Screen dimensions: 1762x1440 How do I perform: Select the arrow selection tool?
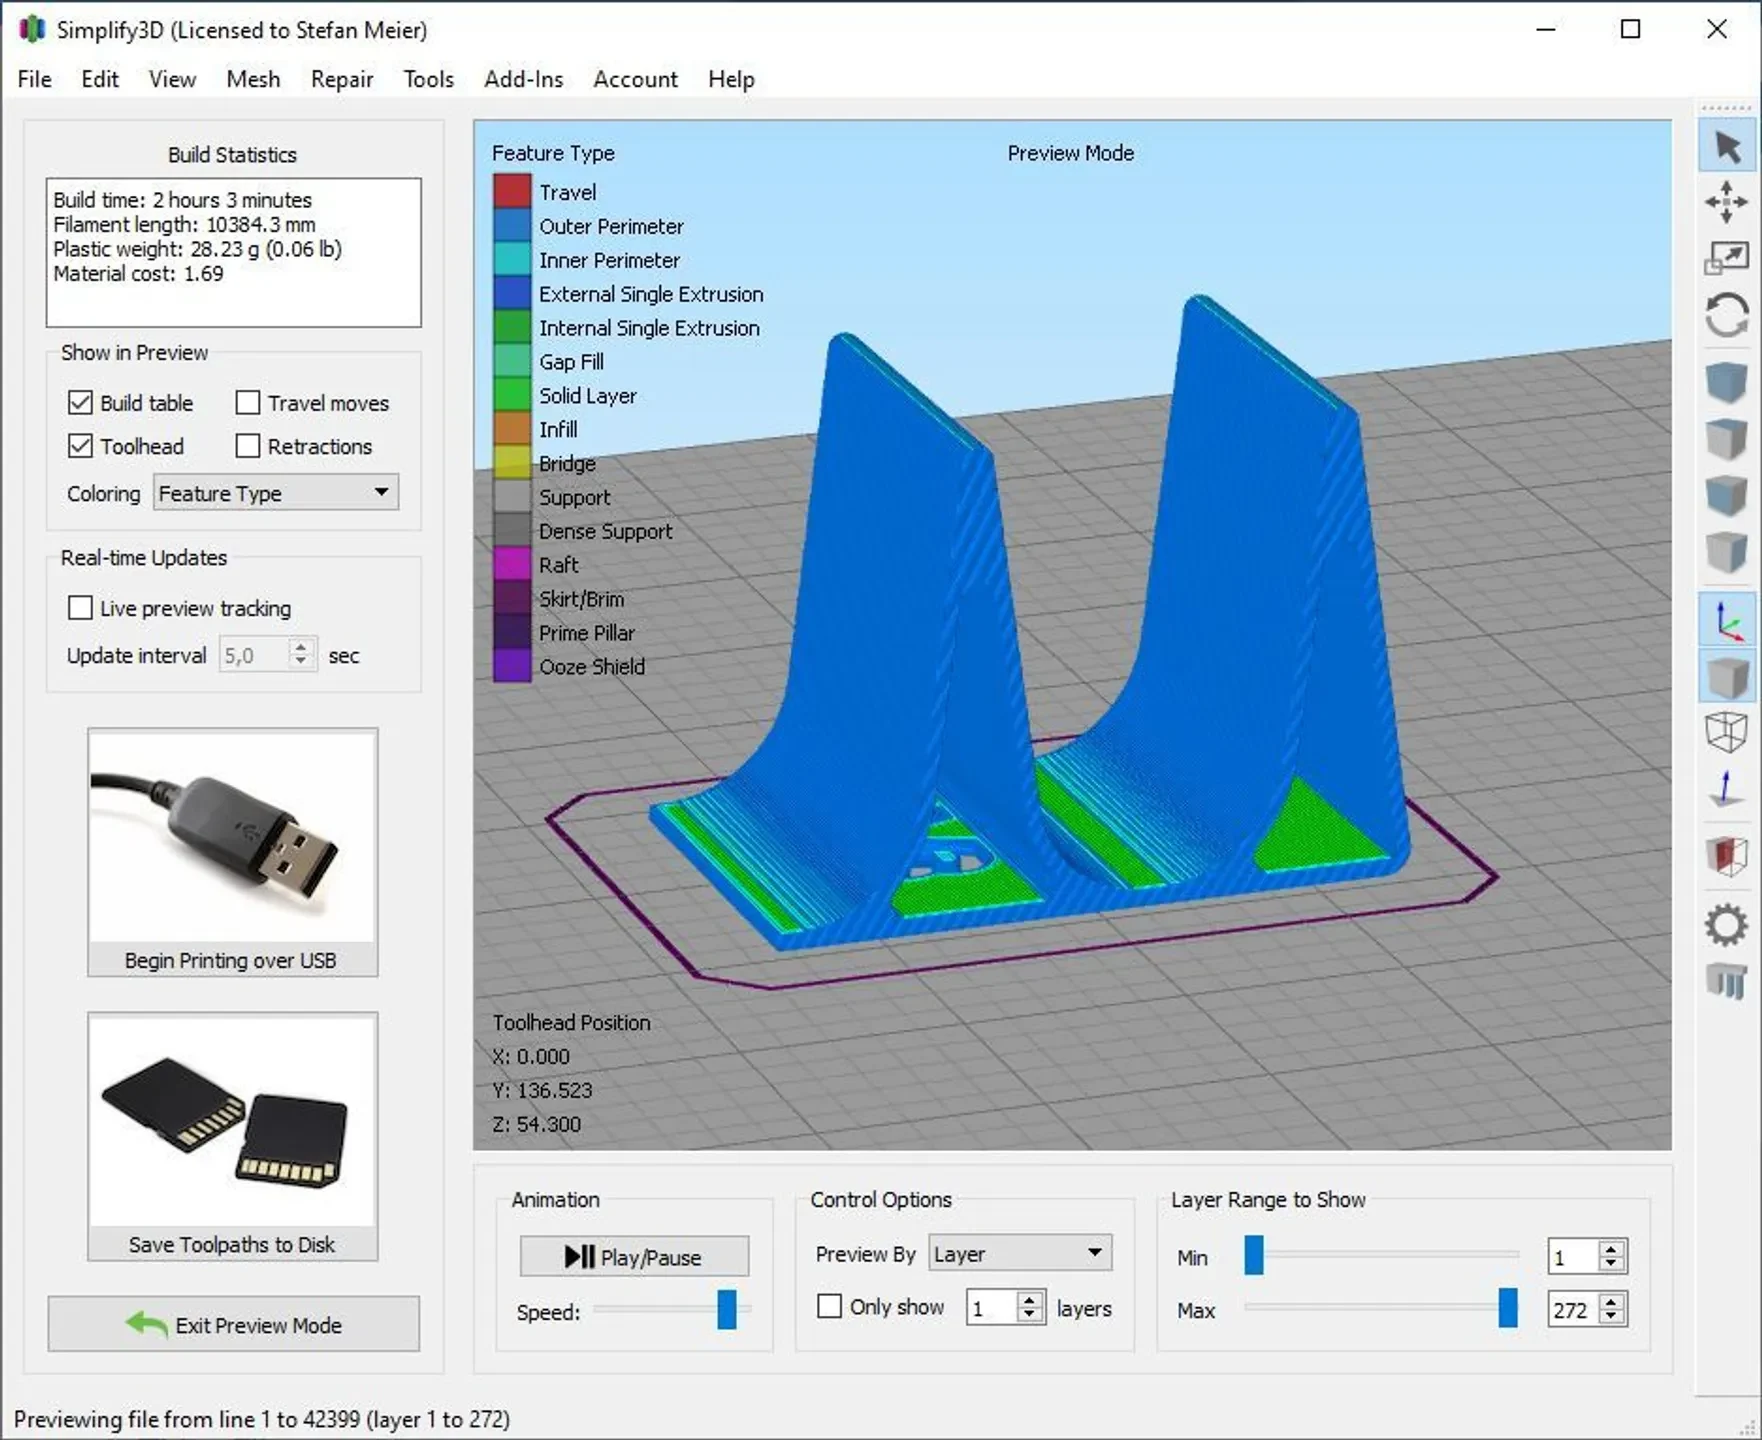(1727, 147)
